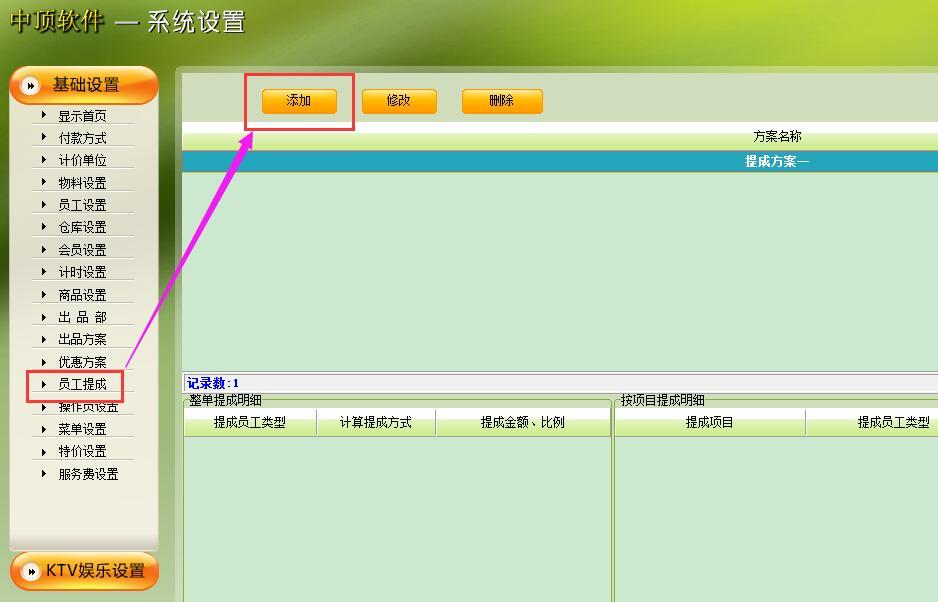Open 物料设置 in the sidebar
938x602 pixels.
pos(82,183)
